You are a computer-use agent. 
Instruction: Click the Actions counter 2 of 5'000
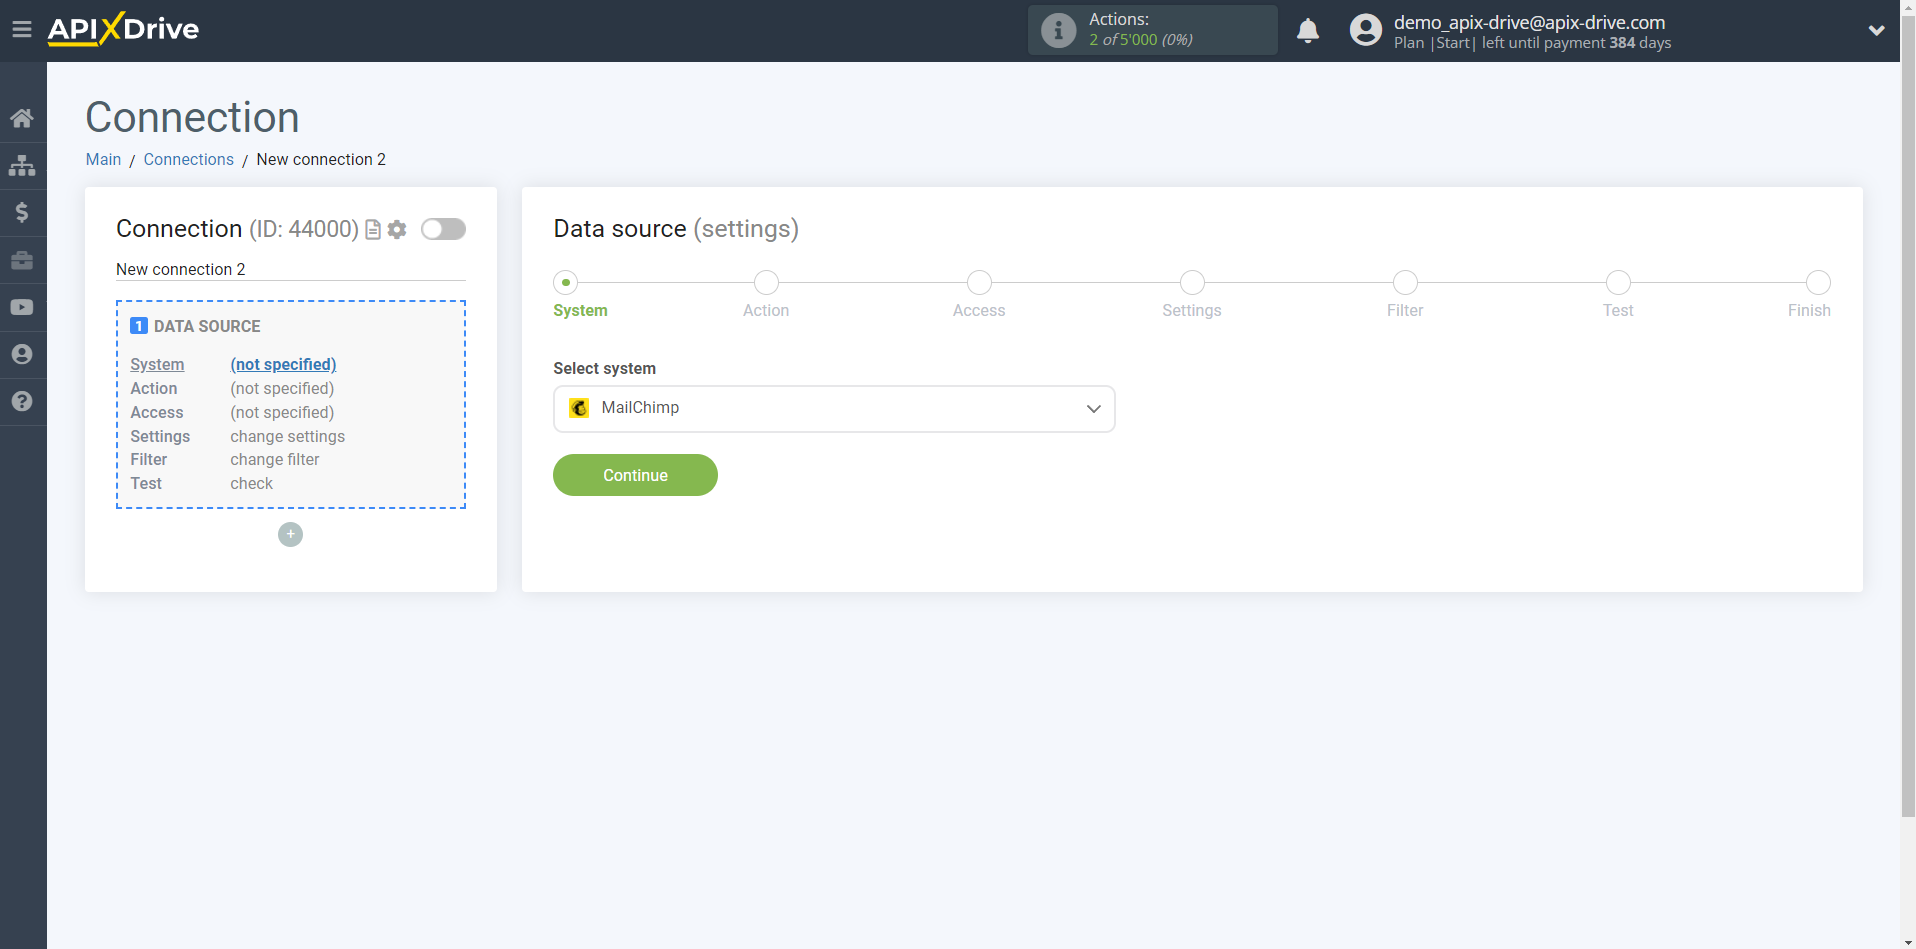tap(1141, 40)
